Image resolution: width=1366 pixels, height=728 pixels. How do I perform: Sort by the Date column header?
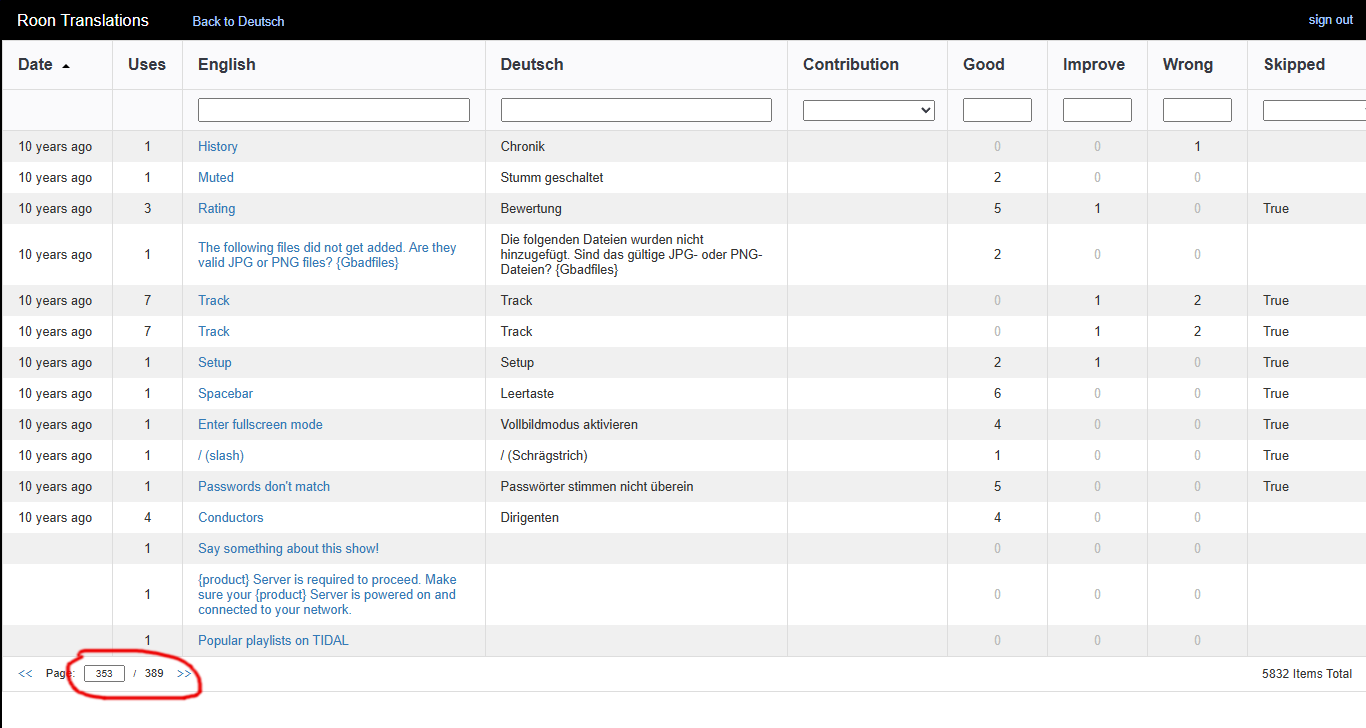click(x=36, y=65)
